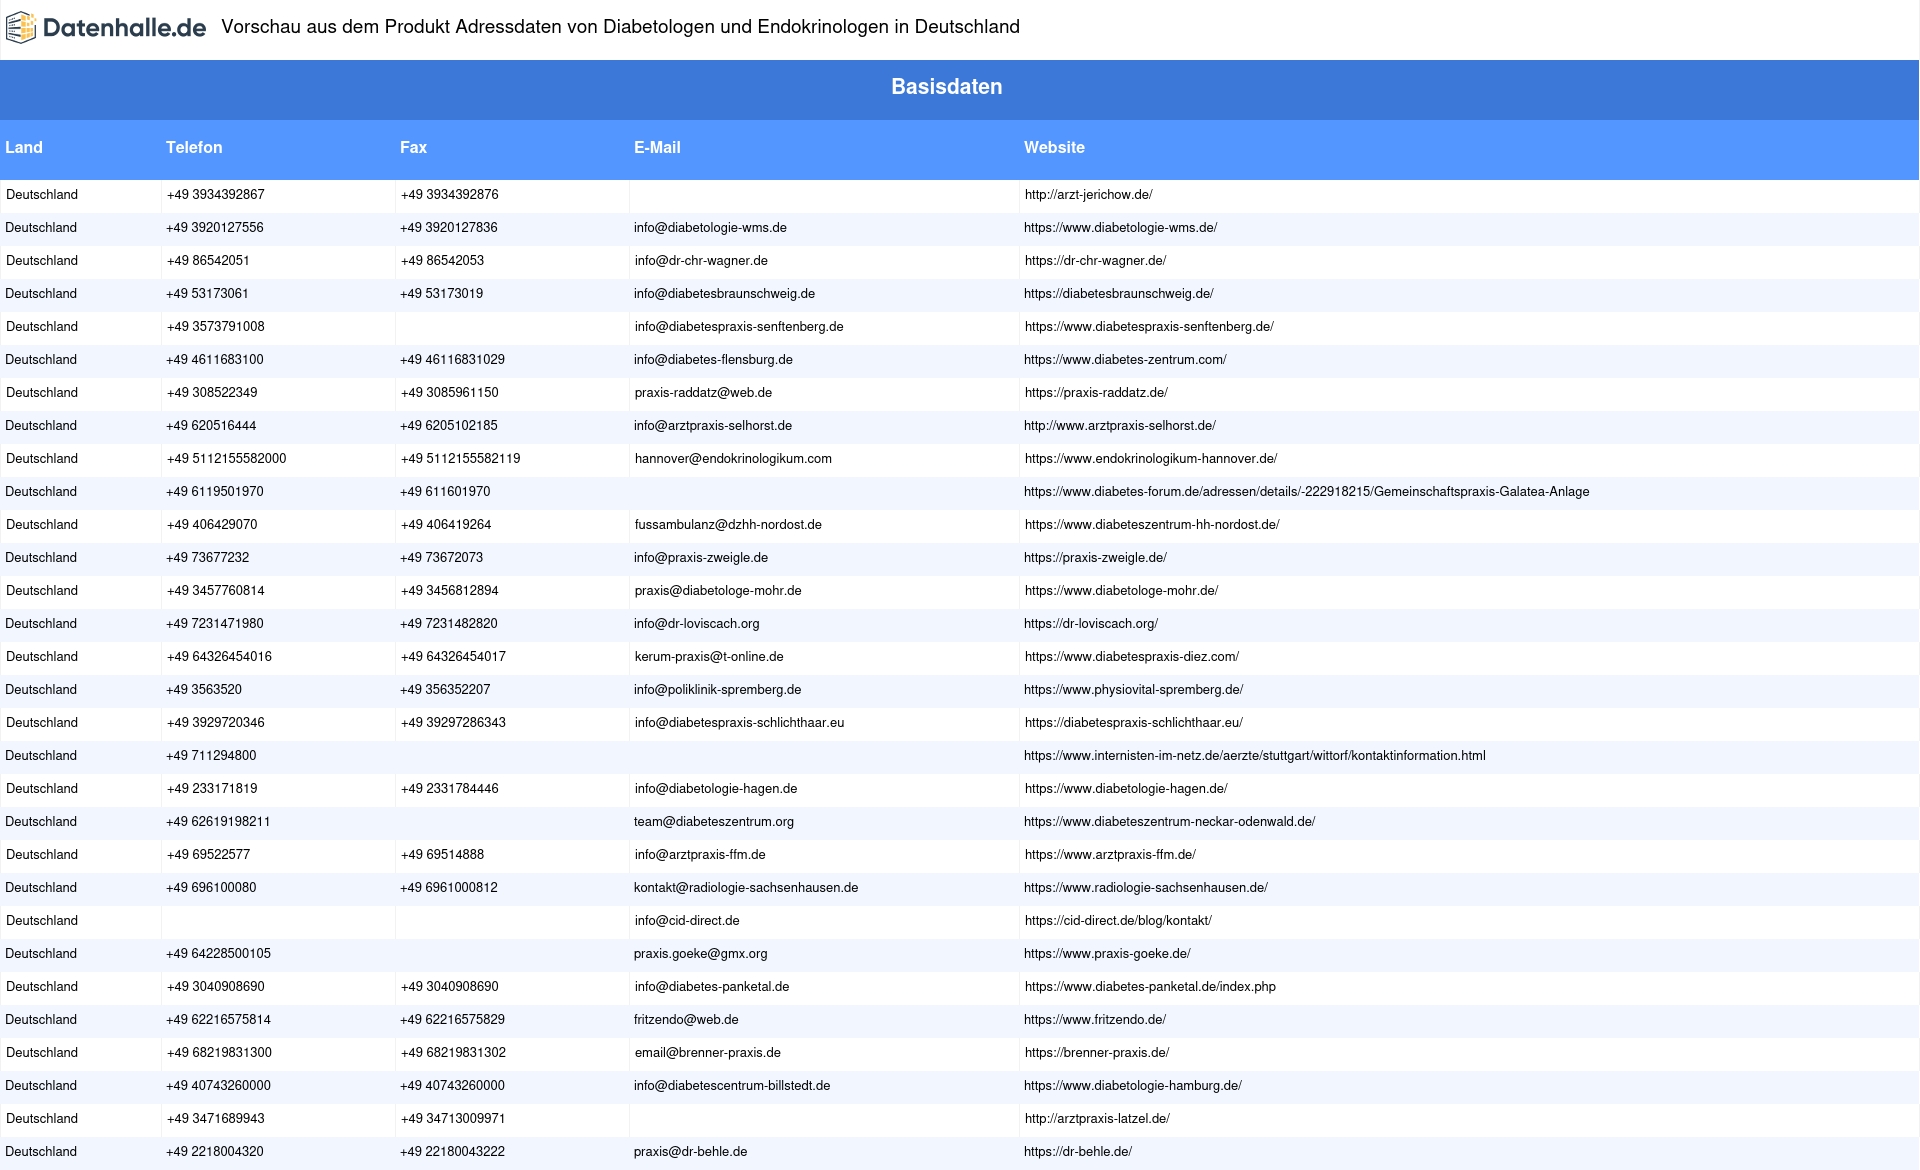Click praxis@dr-behle.de email
Viewport: 1920px width, 1170px height.
[690, 1152]
